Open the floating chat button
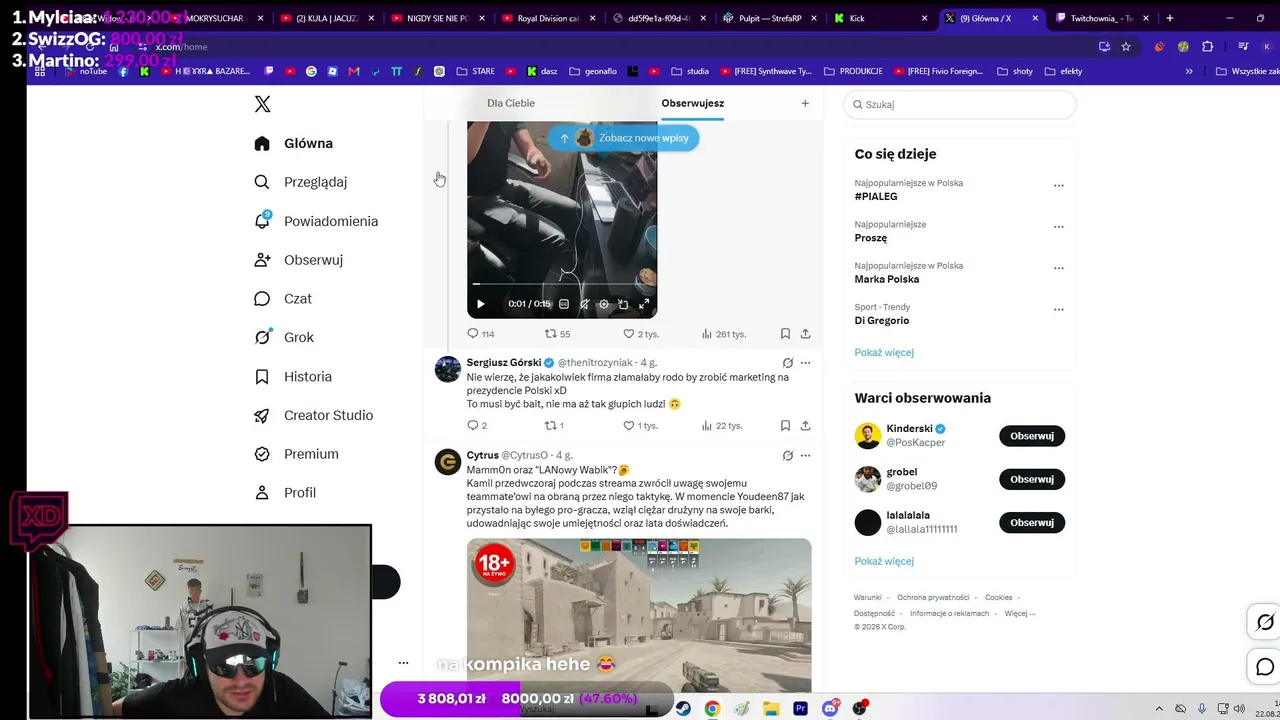 [1265, 667]
